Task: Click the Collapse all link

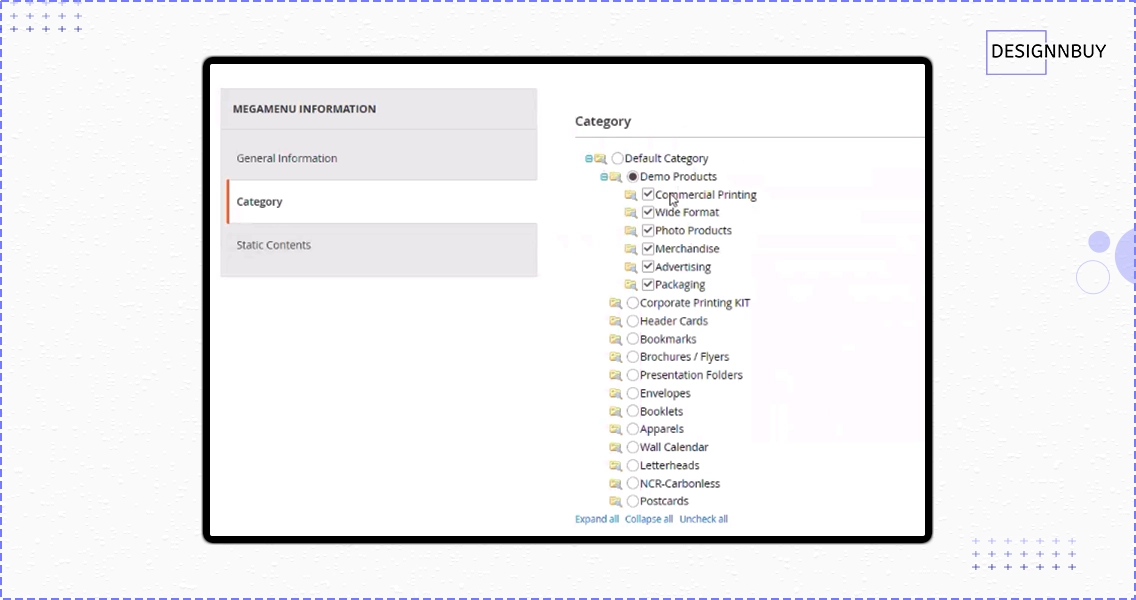Action: (649, 519)
